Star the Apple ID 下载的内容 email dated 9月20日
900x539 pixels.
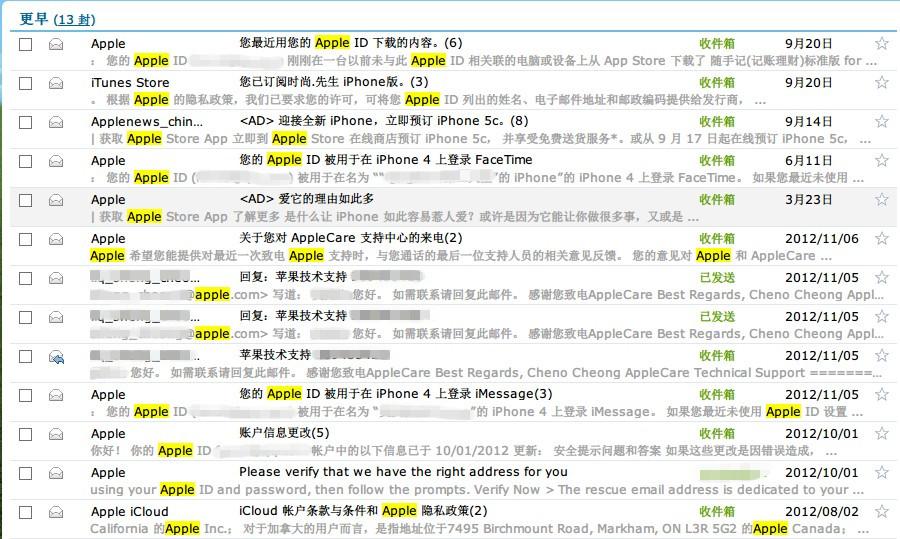(x=882, y=43)
